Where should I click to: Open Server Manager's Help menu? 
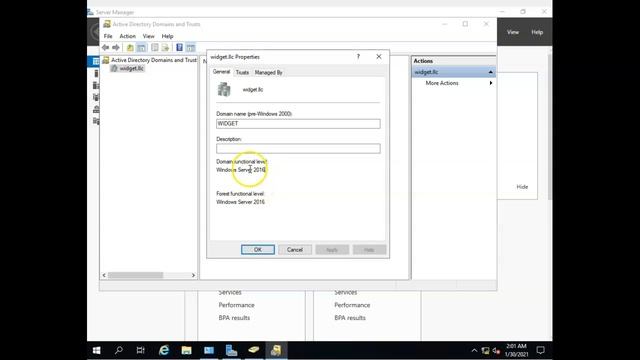[x=537, y=32]
